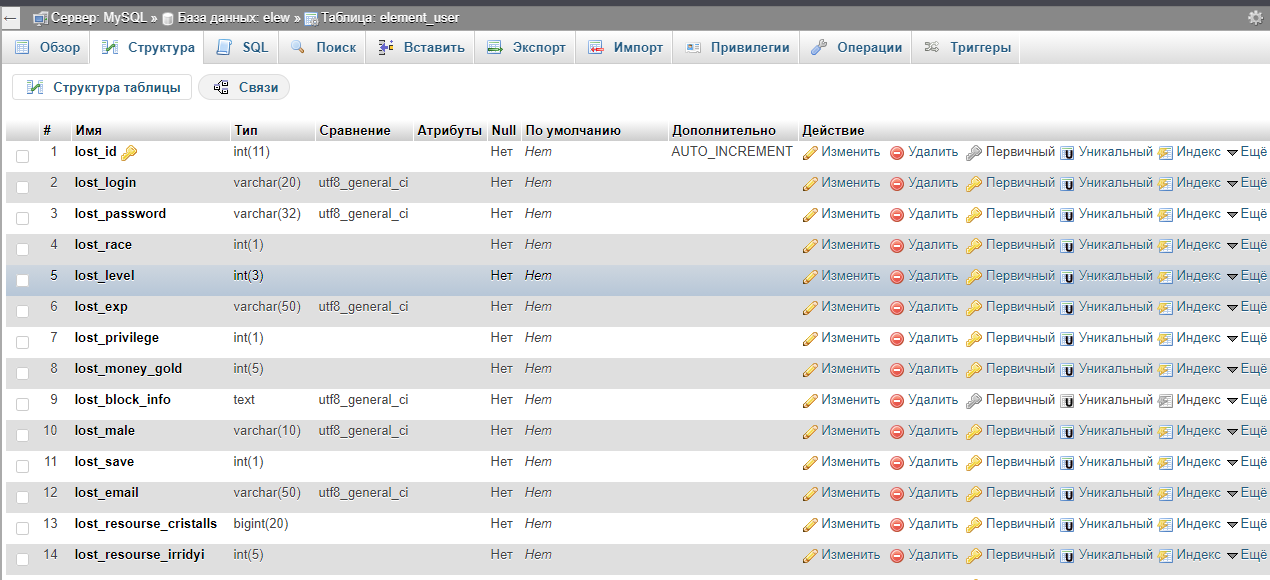Click the Связи button
Viewport: 1270px width, 580px height.
coord(246,88)
